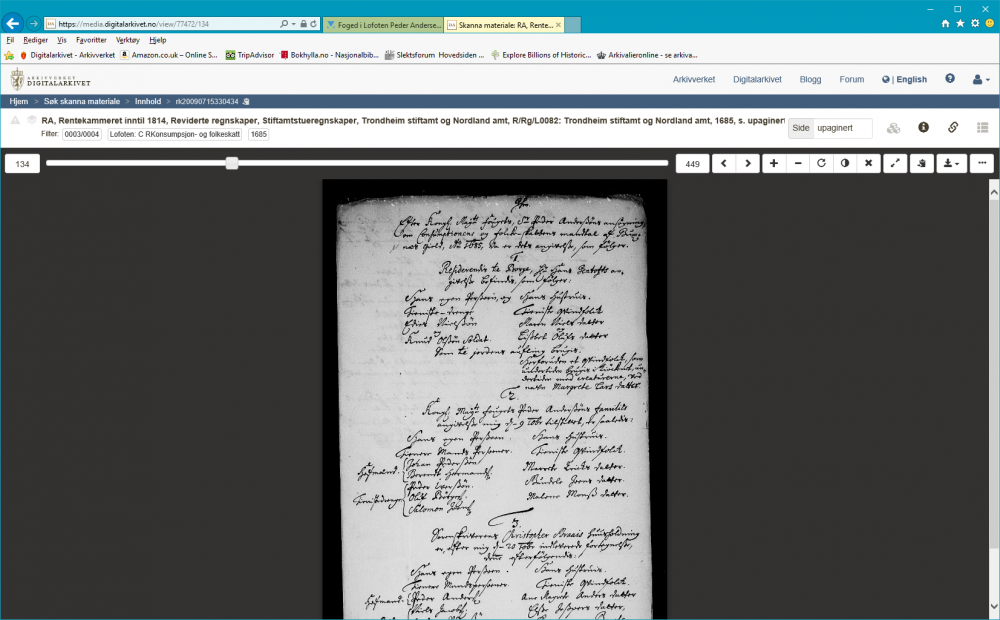
Task: Open permanent link chain icon
Action: 953,128
